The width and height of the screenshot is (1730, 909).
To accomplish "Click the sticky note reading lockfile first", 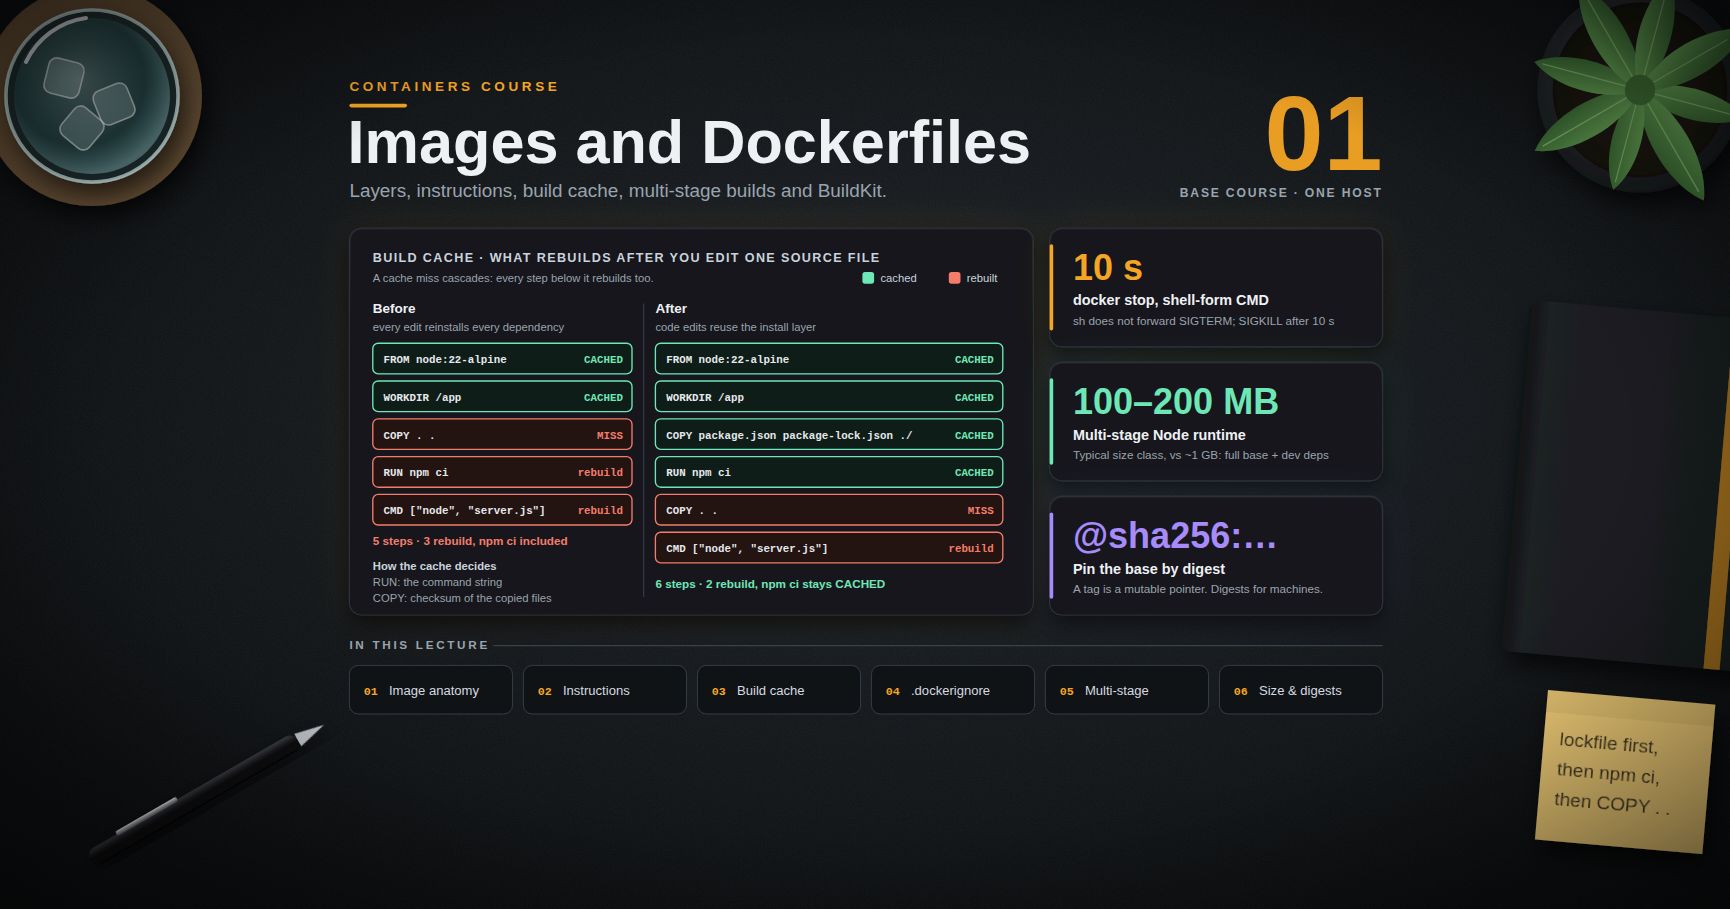I will pyautogui.click(x=1624, y=771).
